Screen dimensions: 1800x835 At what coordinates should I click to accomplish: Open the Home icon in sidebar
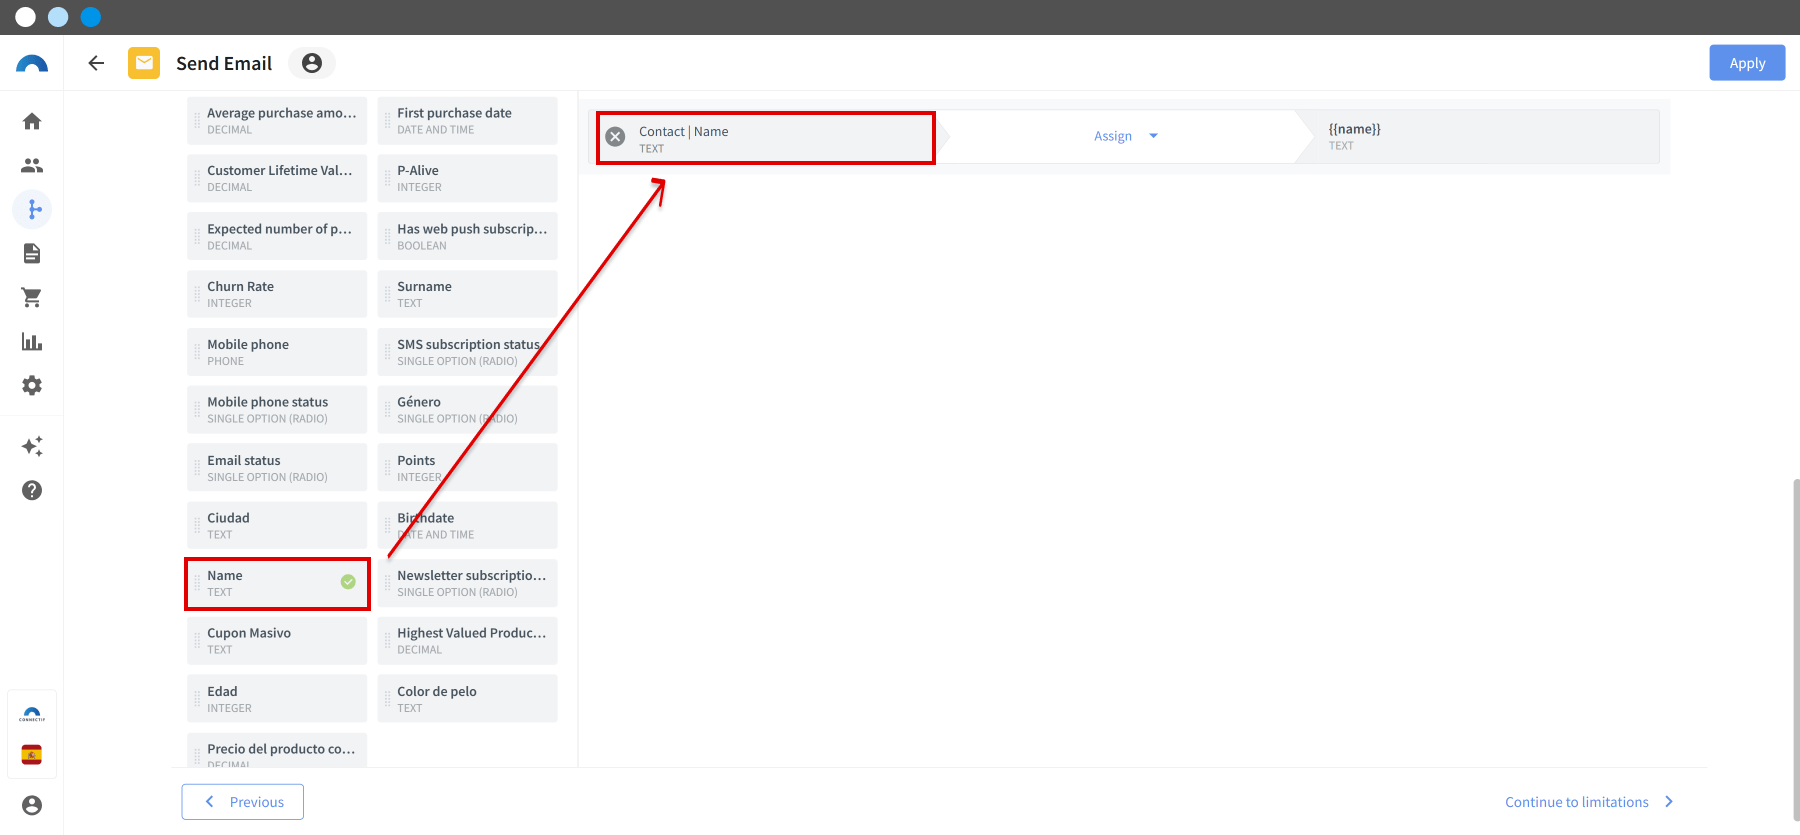[x=32, y=121]
